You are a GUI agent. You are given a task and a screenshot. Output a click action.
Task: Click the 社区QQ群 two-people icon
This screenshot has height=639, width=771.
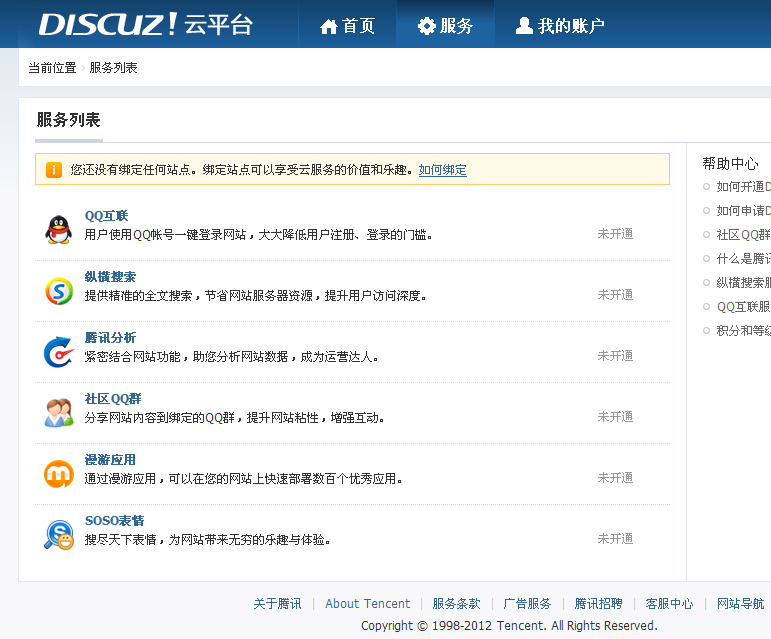tap(59, 413)
